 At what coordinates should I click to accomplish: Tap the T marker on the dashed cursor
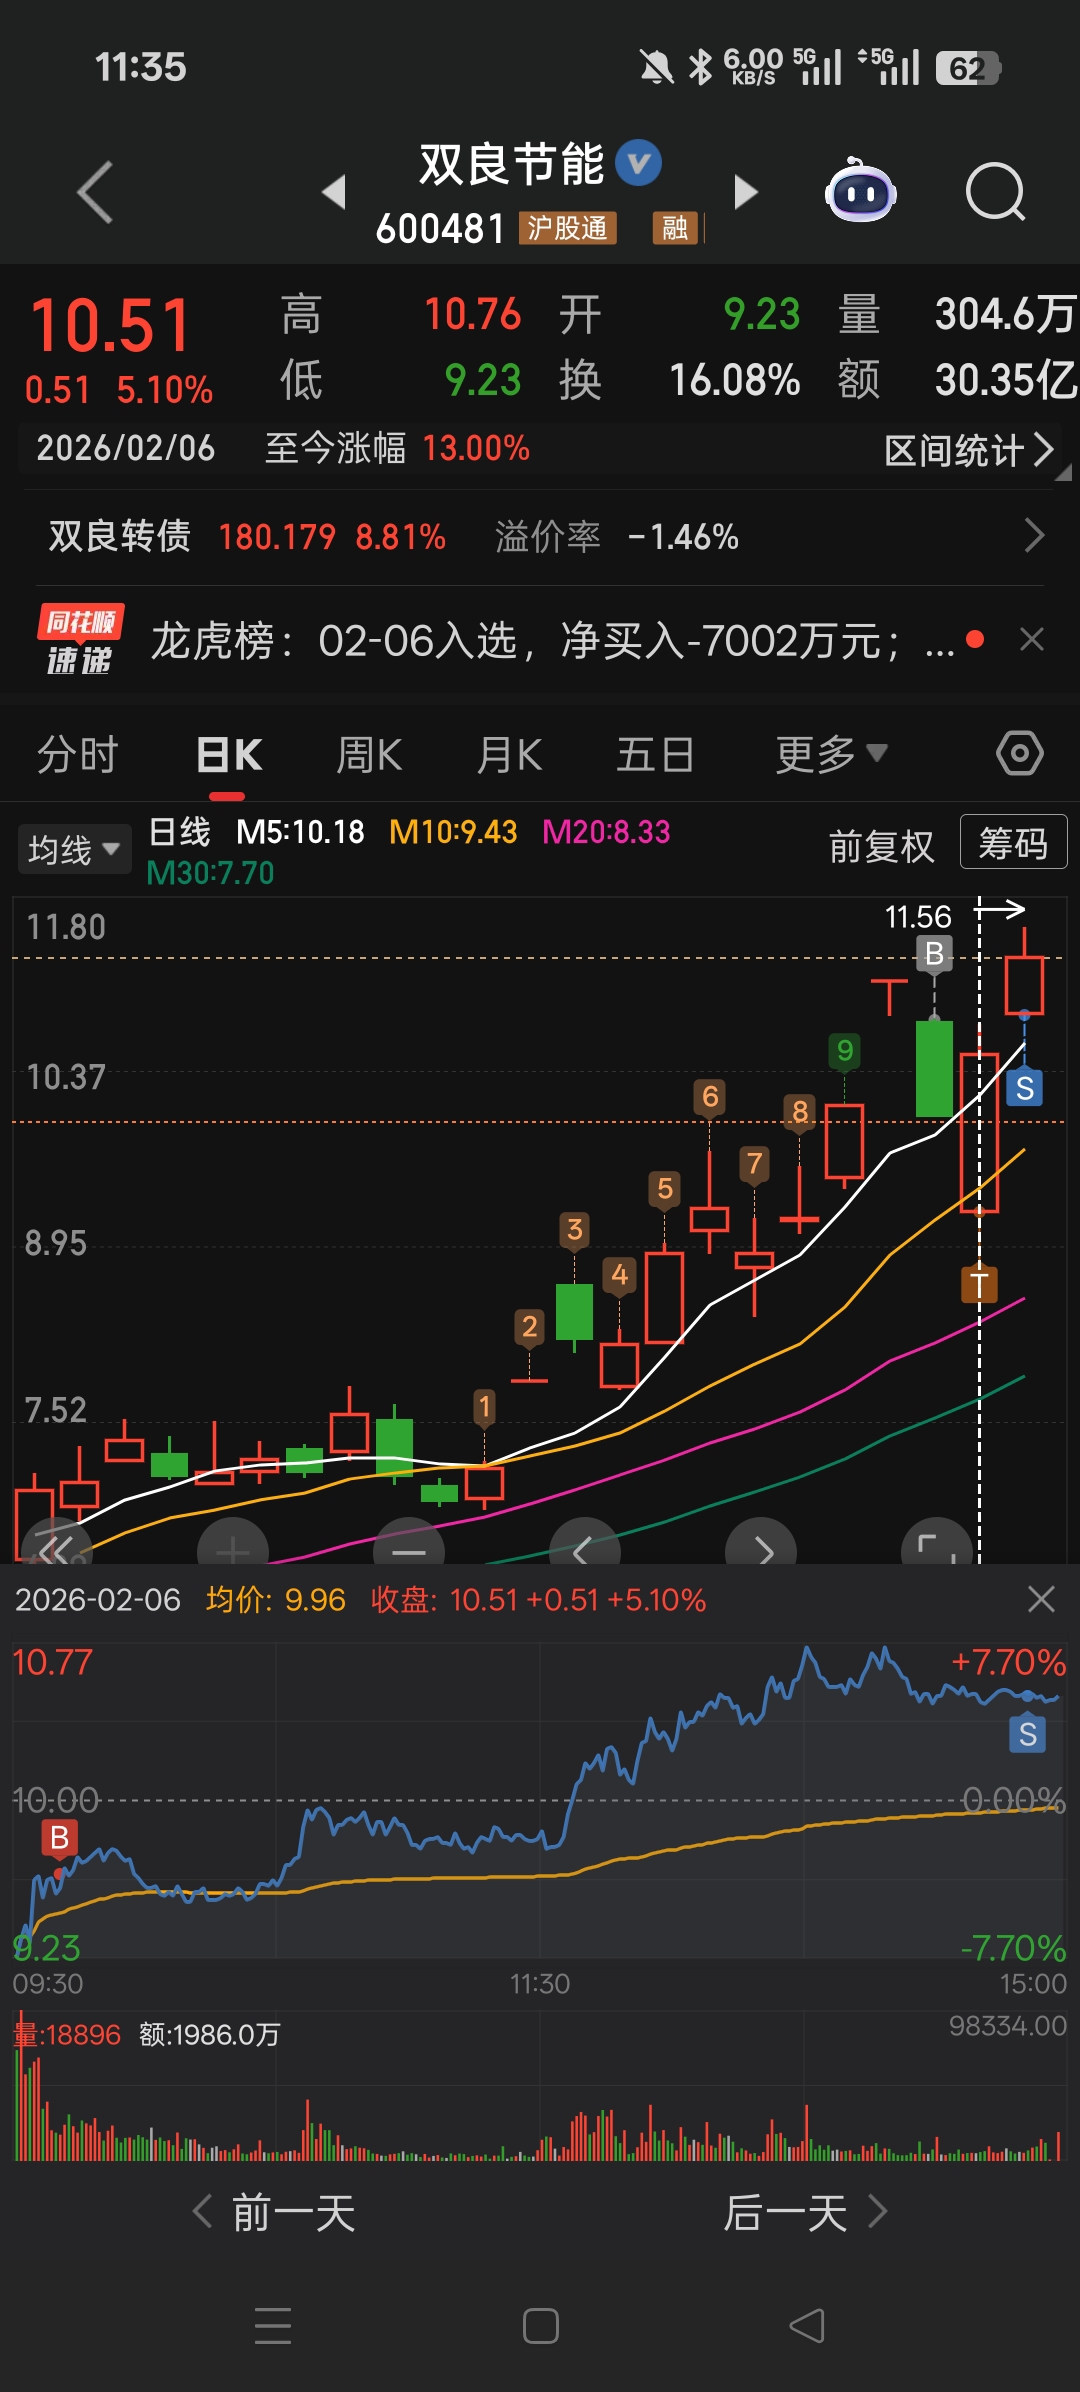tap(979, 1284)
